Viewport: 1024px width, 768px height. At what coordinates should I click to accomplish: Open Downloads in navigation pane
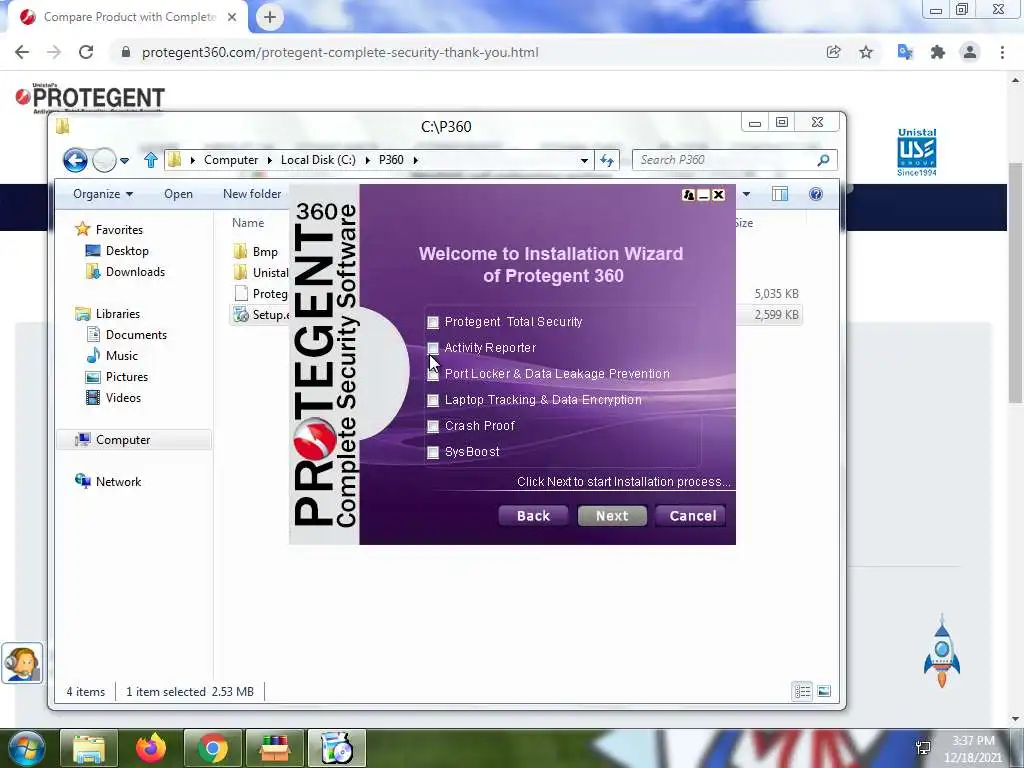click(x=135, y=272)
